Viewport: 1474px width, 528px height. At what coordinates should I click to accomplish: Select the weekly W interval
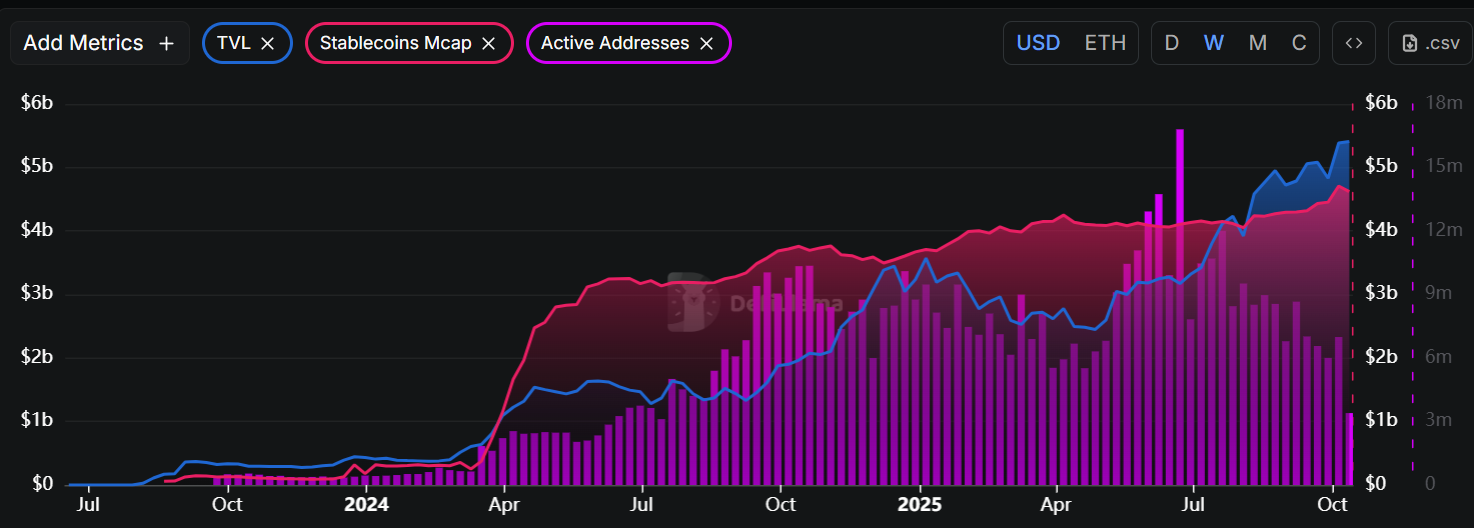click(x=1213, y=43)
